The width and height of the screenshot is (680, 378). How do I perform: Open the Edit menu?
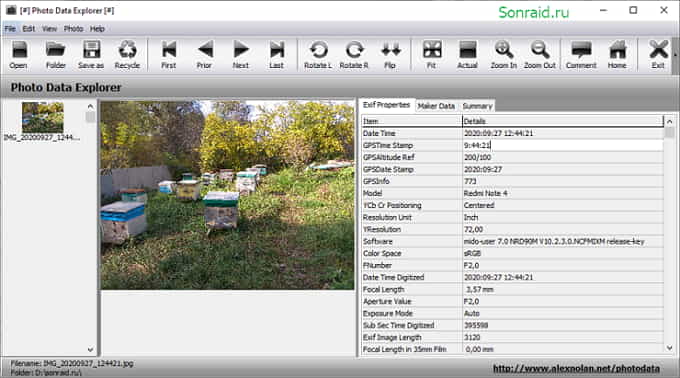(x=29, y=29)
